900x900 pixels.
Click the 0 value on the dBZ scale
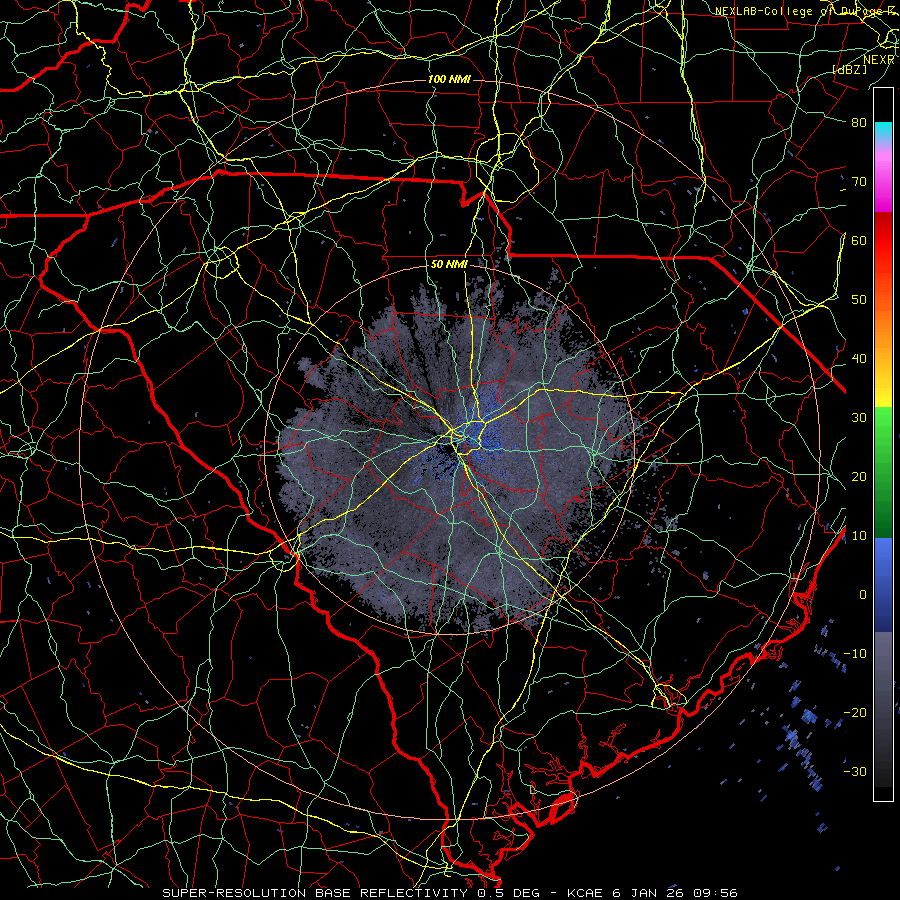click(863, 595)
